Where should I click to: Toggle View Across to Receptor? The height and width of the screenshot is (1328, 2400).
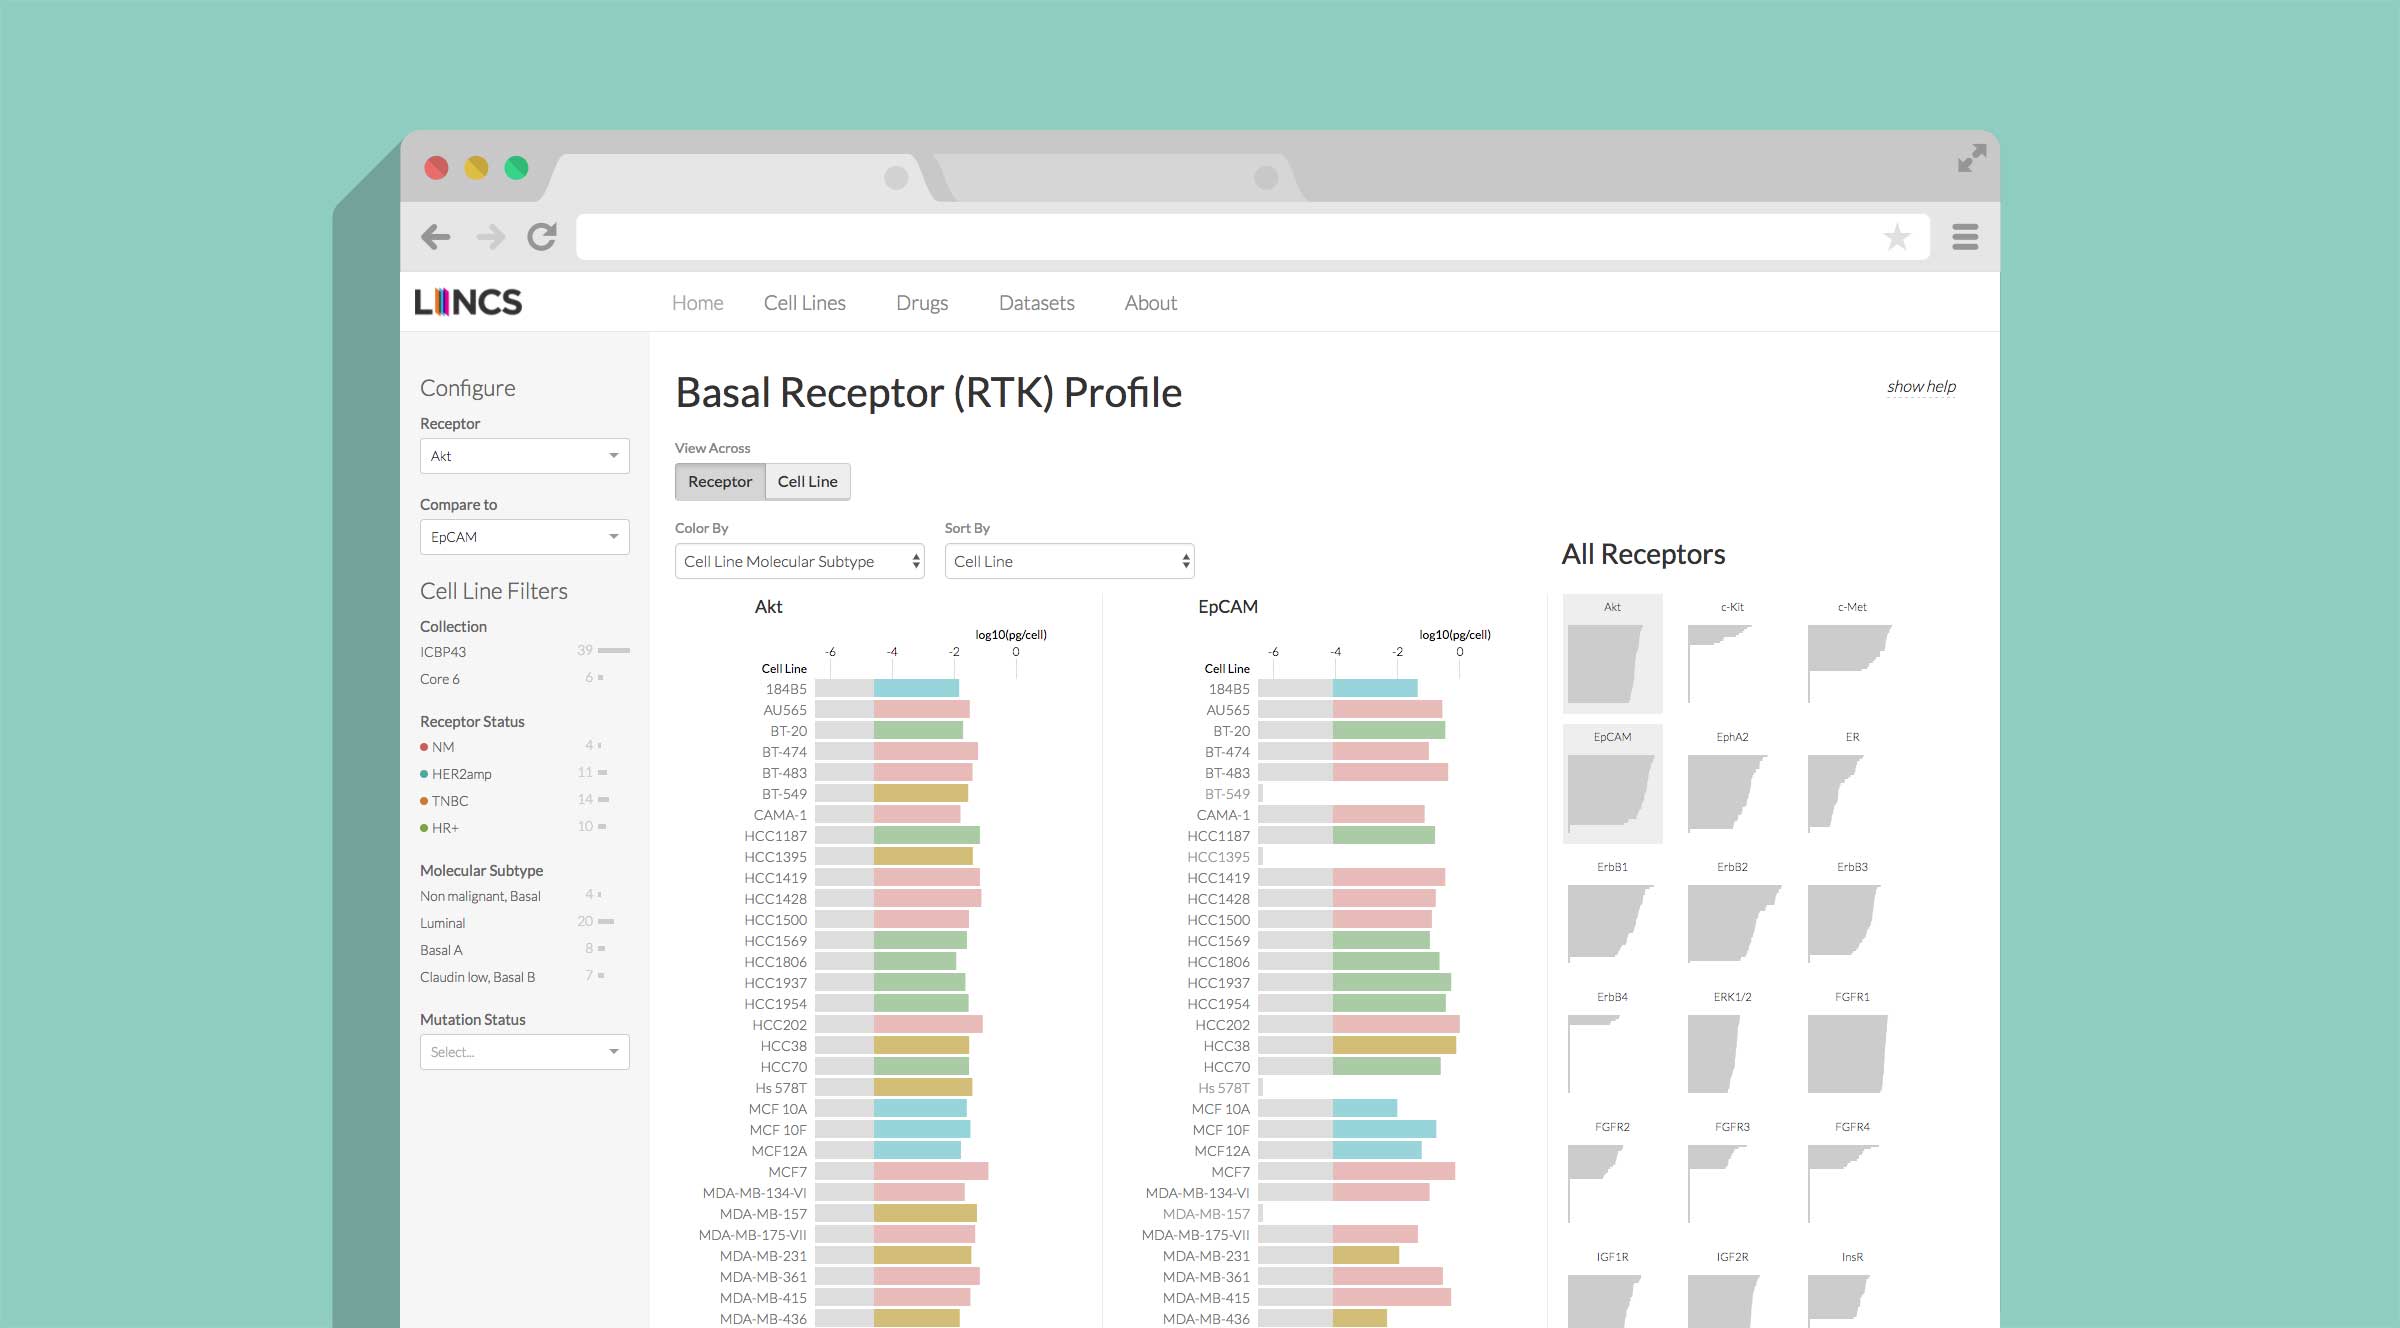coord(720,482)
